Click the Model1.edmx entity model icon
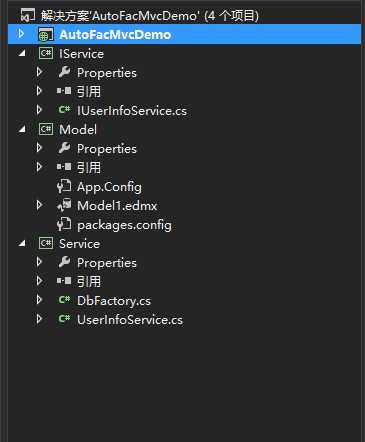This screenshot has width=365, height=442. click(x=64, y=205)
